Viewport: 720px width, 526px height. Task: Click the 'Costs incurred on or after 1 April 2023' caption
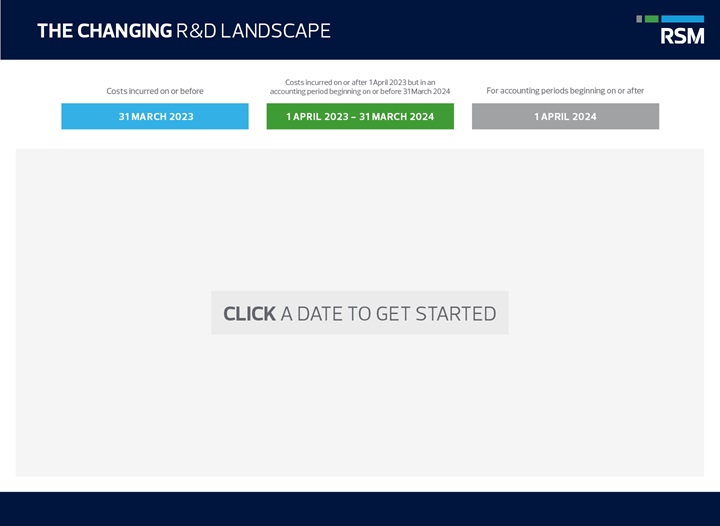[x=360, y=87]
